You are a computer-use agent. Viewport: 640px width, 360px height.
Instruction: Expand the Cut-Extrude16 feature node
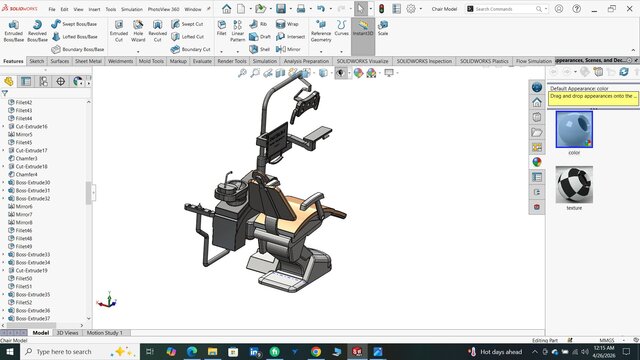click(x=3, y=127)
